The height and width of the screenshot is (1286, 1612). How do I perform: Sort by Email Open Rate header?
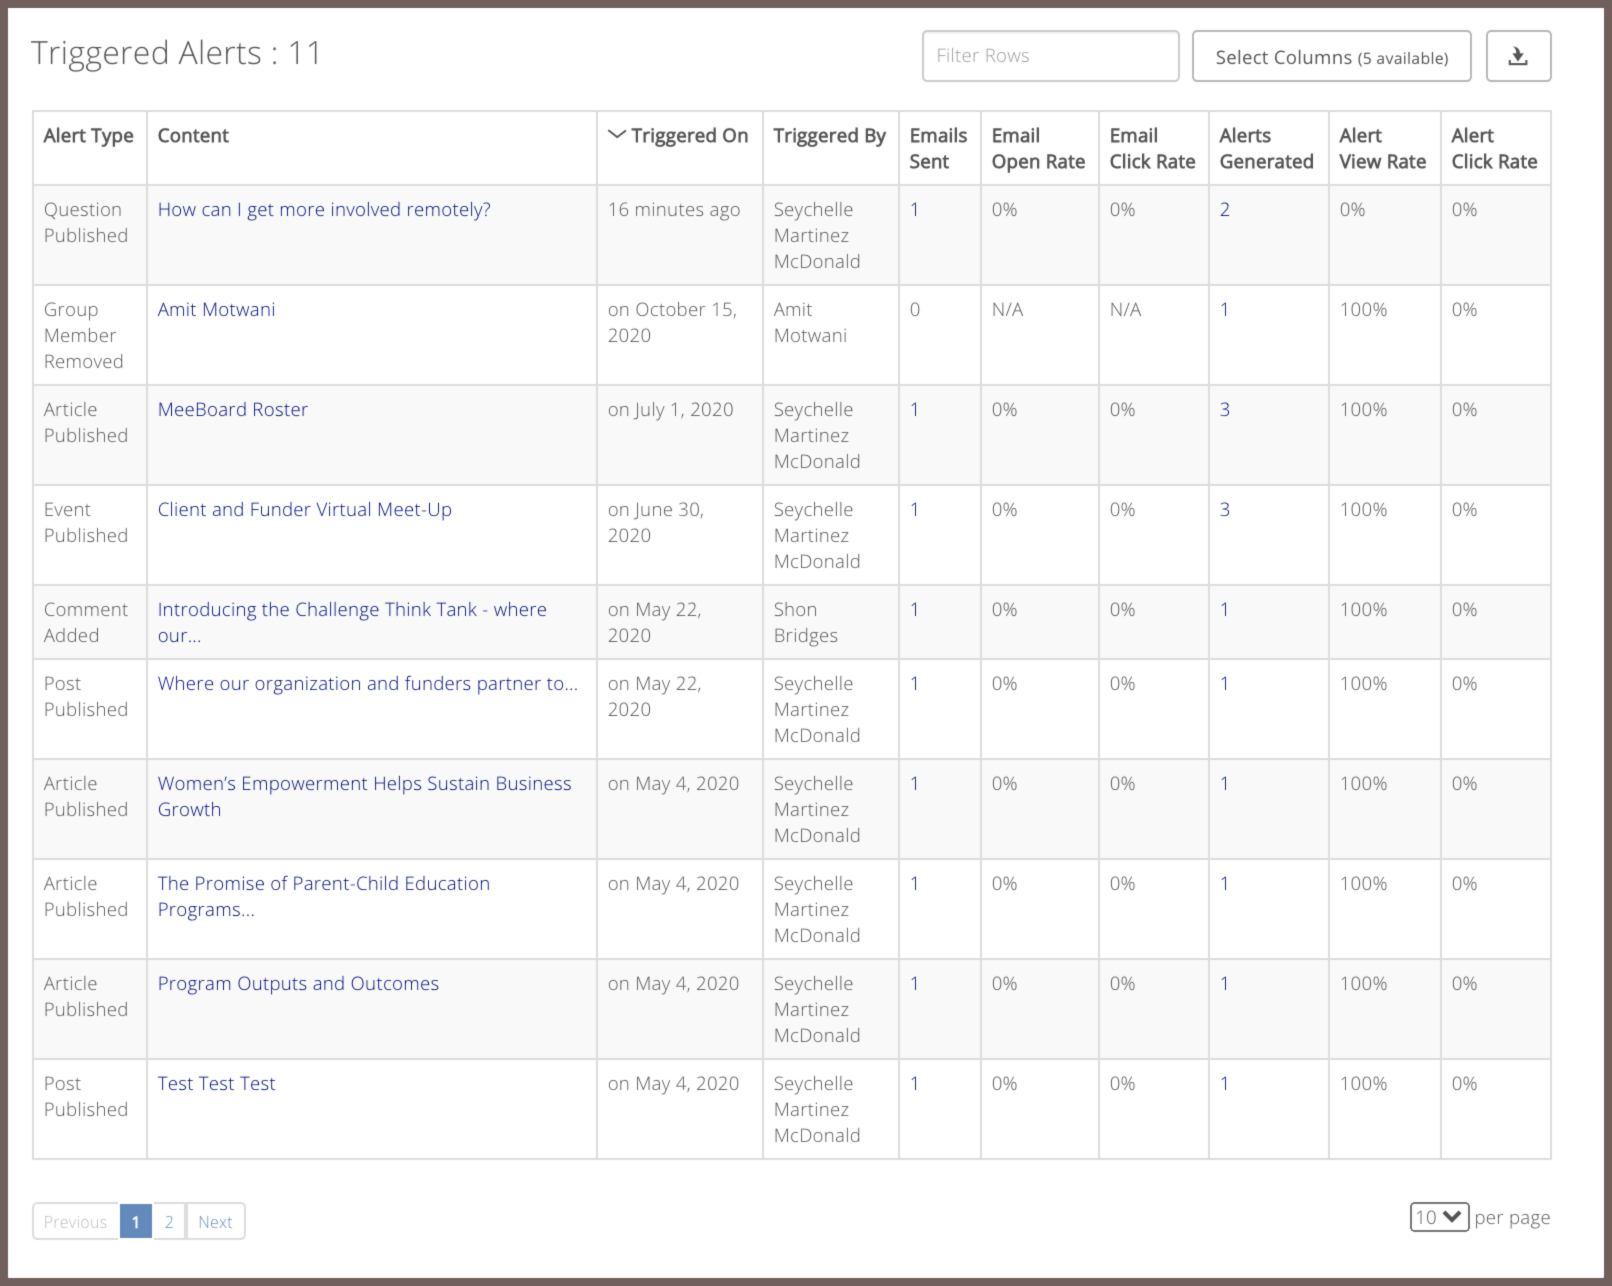[1038, 148]
